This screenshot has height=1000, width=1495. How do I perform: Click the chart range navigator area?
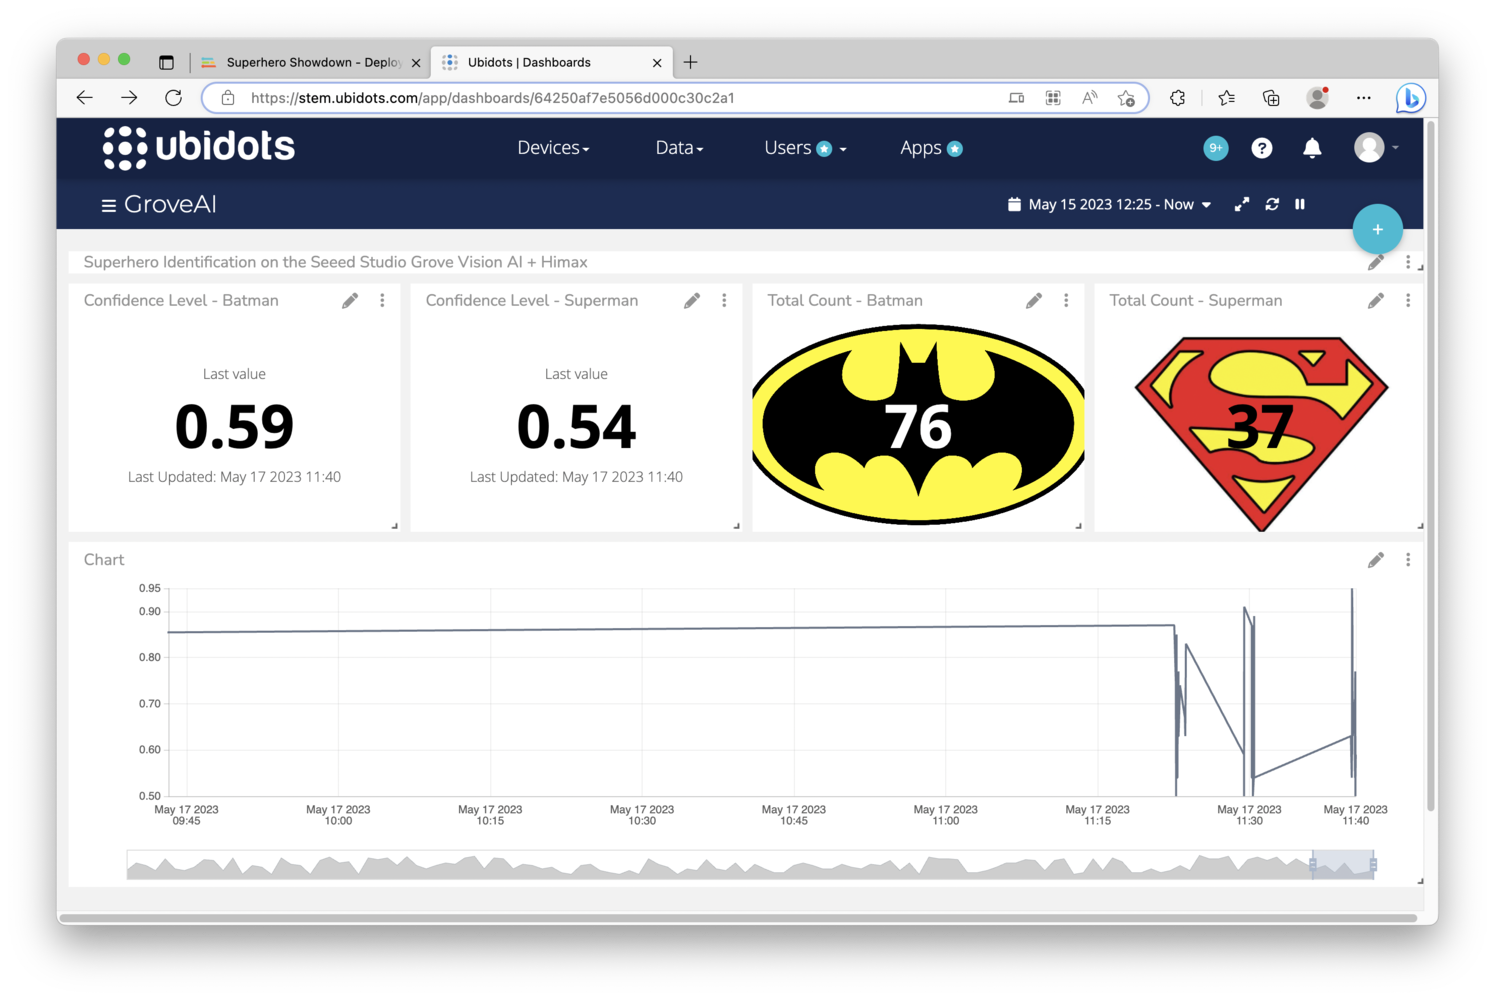click(750, 865)
